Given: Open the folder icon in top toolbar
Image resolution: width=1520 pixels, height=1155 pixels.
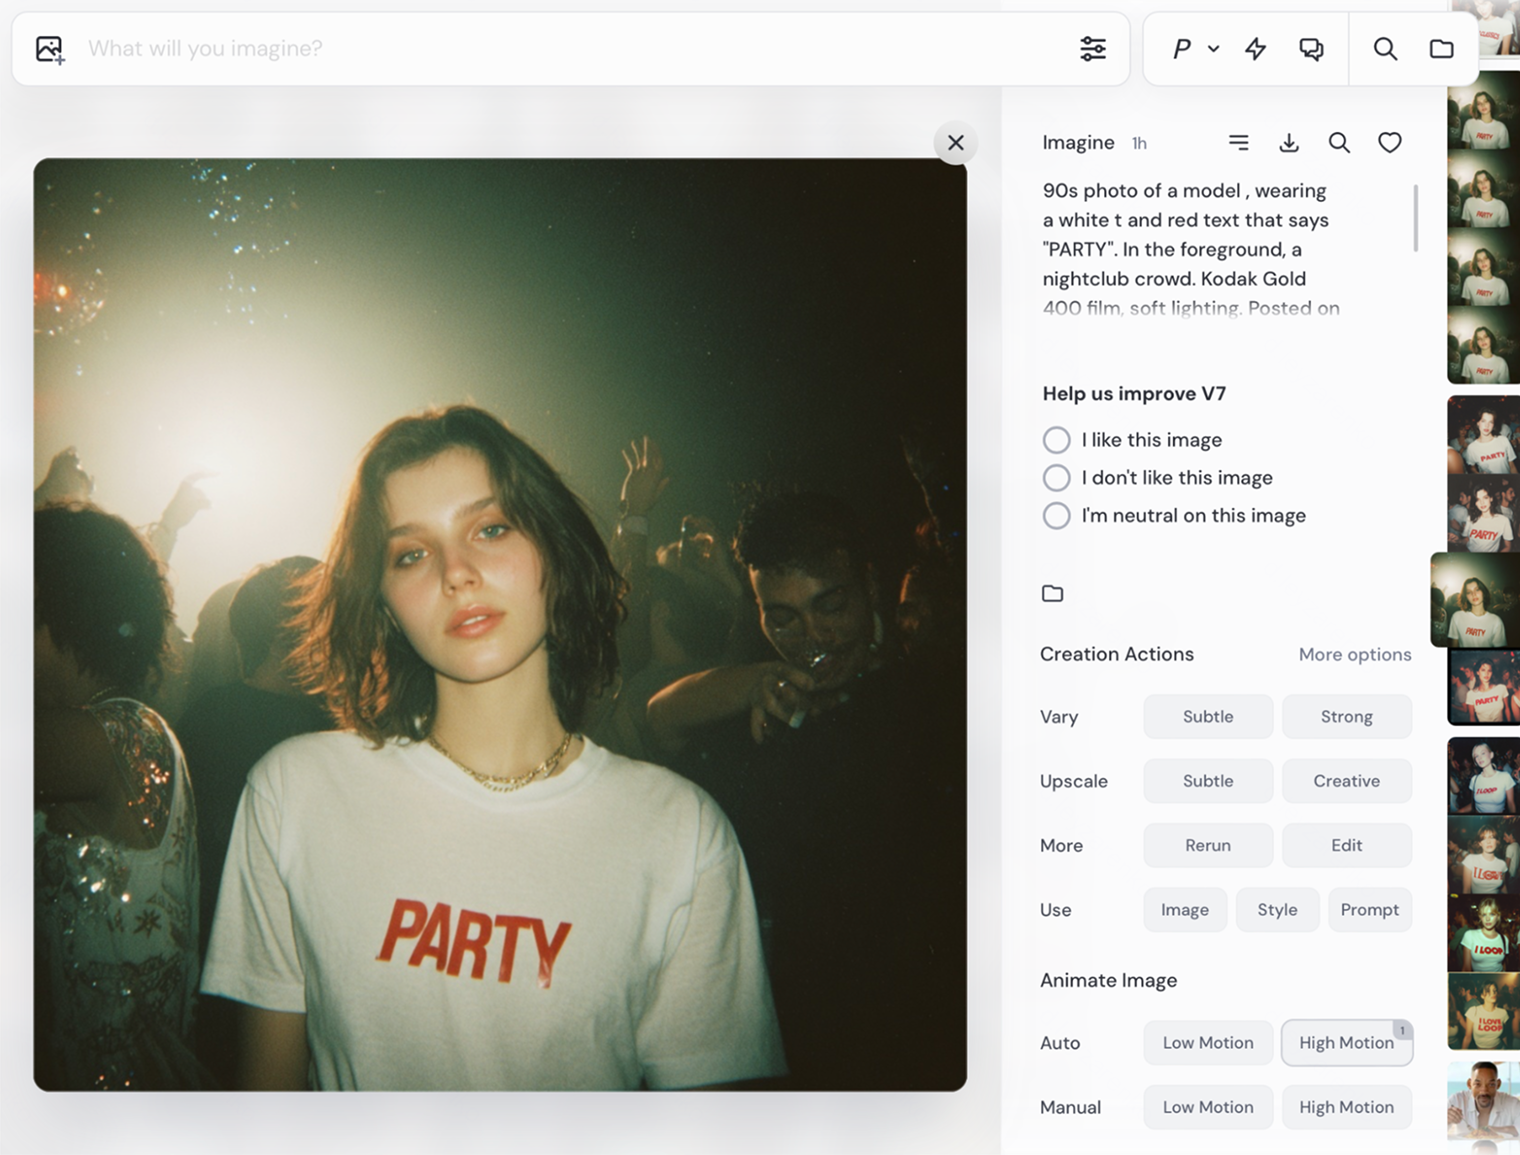Looking at the screenshot, I should coord(1441,48).
